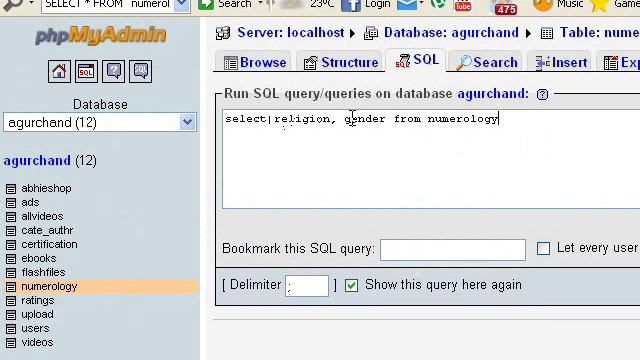Open the ratings table
This screenshot has width=640, height=360.
pos(38,300)
